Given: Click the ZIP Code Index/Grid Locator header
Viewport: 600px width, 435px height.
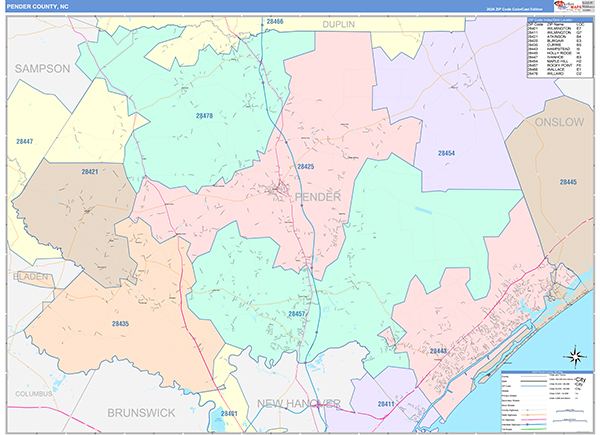Looking at the screenshot, I should (560, 20).
